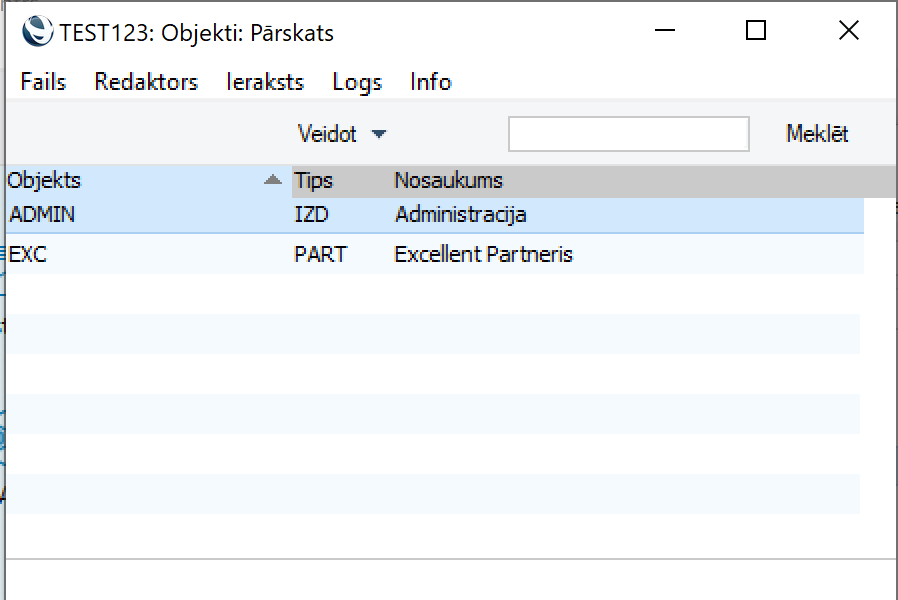
Task: Toggle the sort arrow in Objekts column
Action: click(272, 181)
